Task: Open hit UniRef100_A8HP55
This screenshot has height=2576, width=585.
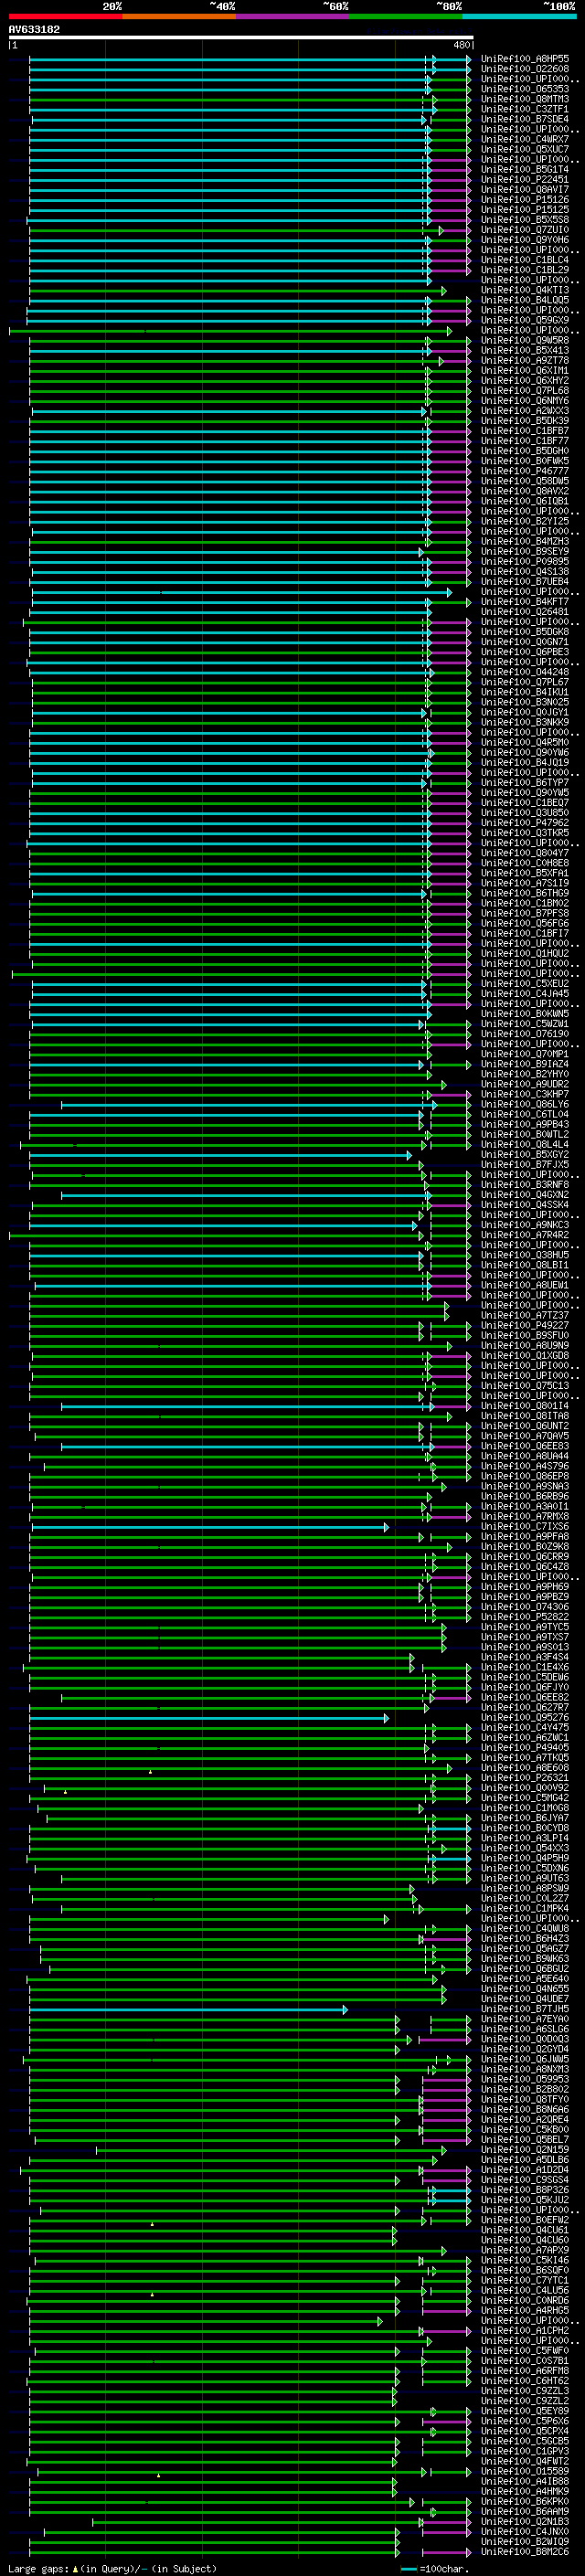Action: pyautogui.click(x=525, y=59)
